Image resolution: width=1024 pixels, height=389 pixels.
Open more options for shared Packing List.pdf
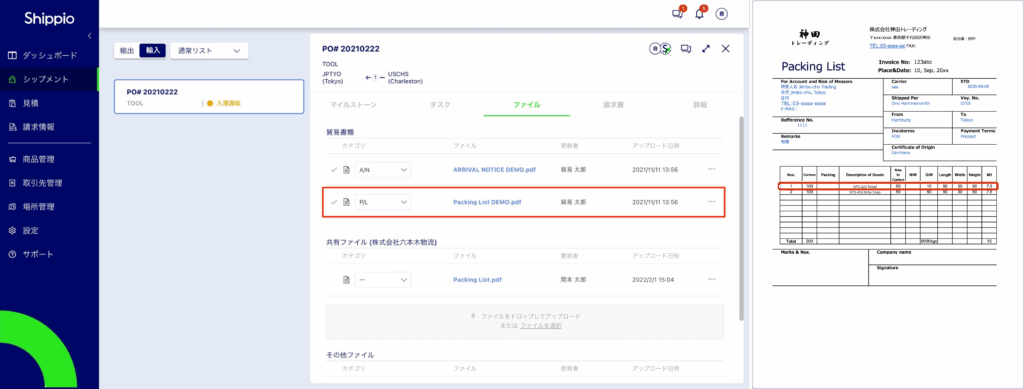tap(712, 279)
